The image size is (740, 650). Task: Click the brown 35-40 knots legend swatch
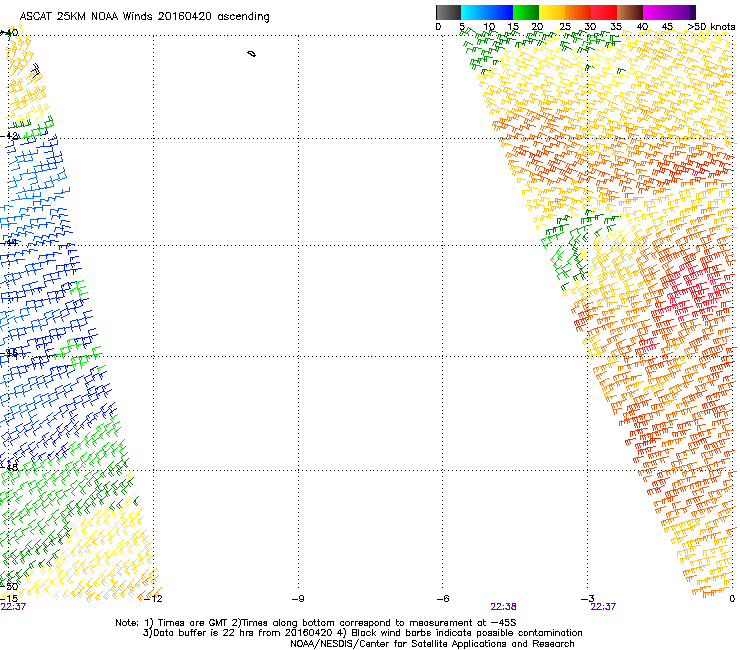click(x=630, y=12)
